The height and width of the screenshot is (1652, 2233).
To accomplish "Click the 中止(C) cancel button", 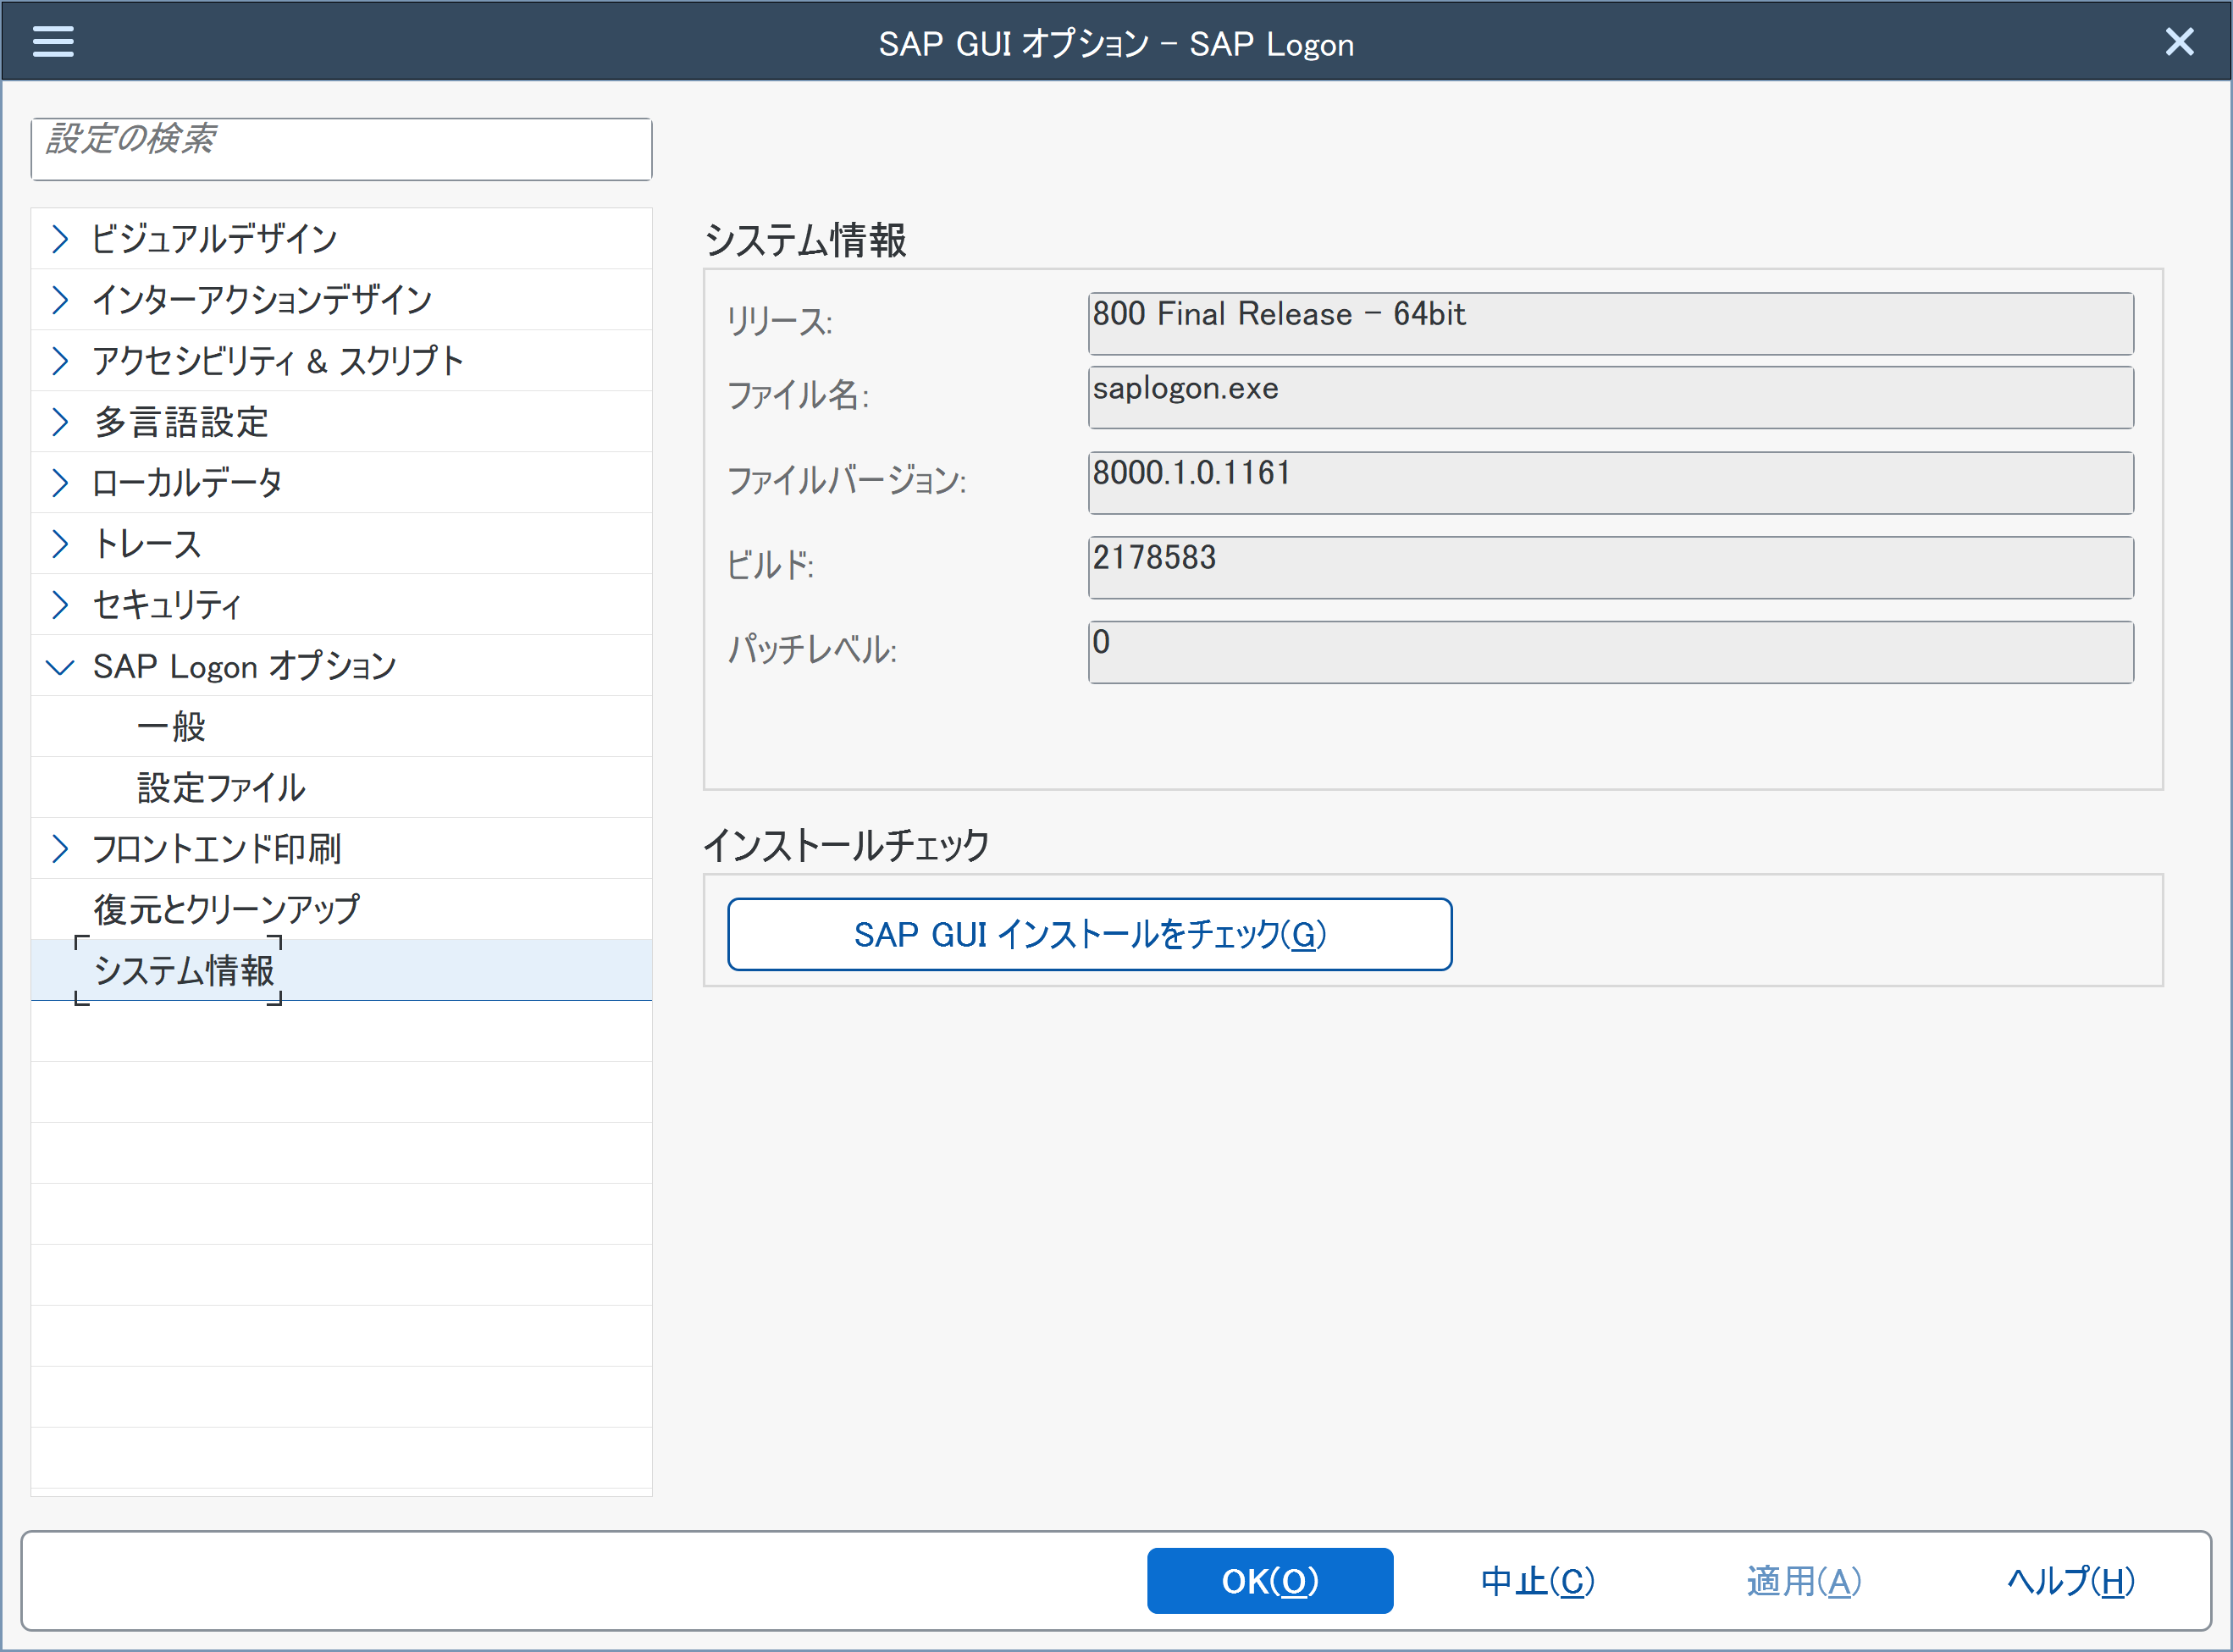I will tap(1537, 1581).
